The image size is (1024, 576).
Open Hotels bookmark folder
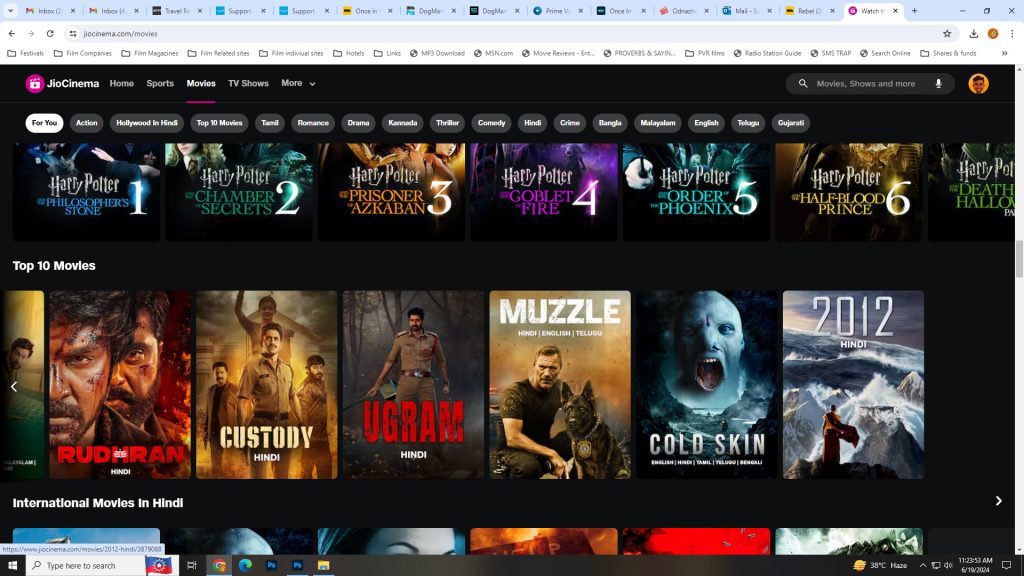[x=349, y=54]
